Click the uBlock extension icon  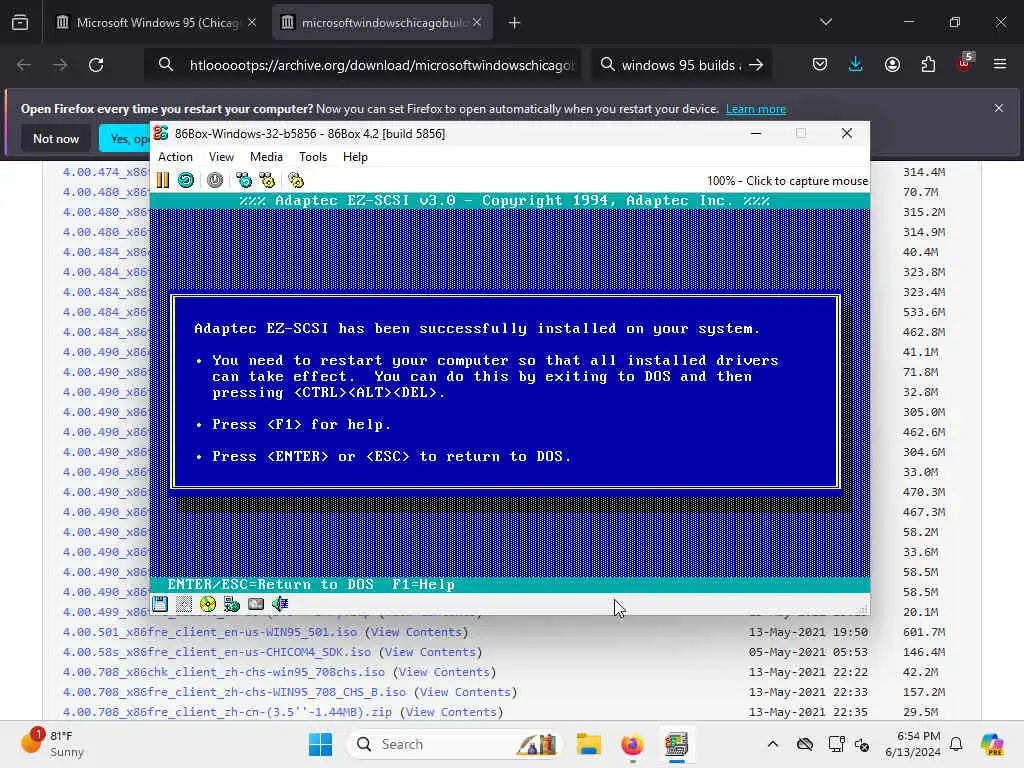964,63
